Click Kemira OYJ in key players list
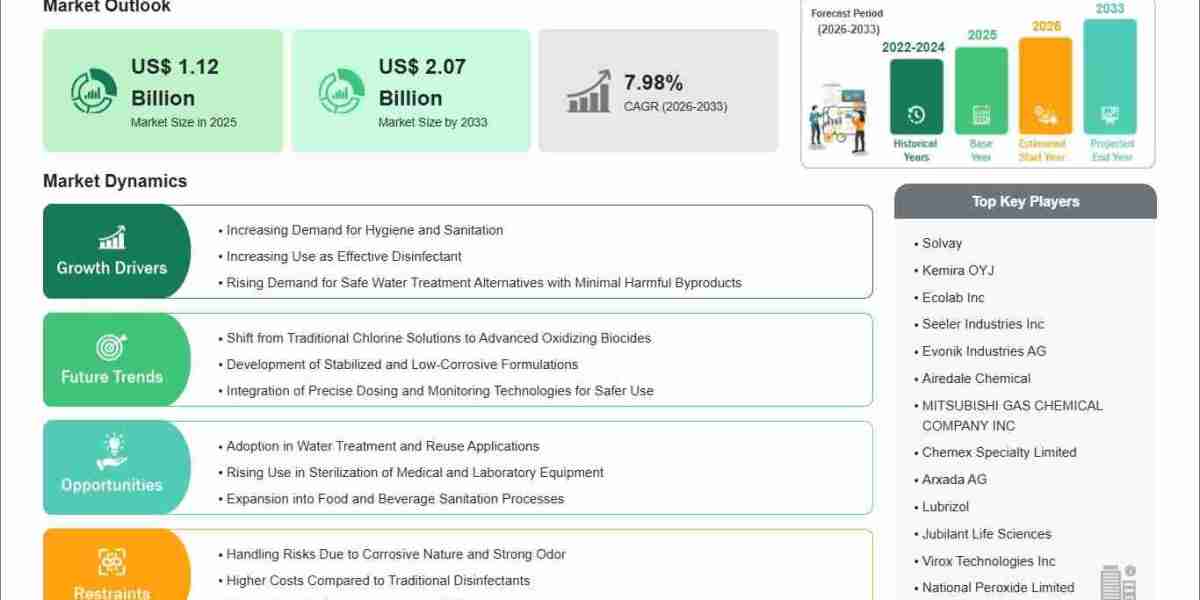1200x600 pixels. pyautogui.click(x=958, y=270)
